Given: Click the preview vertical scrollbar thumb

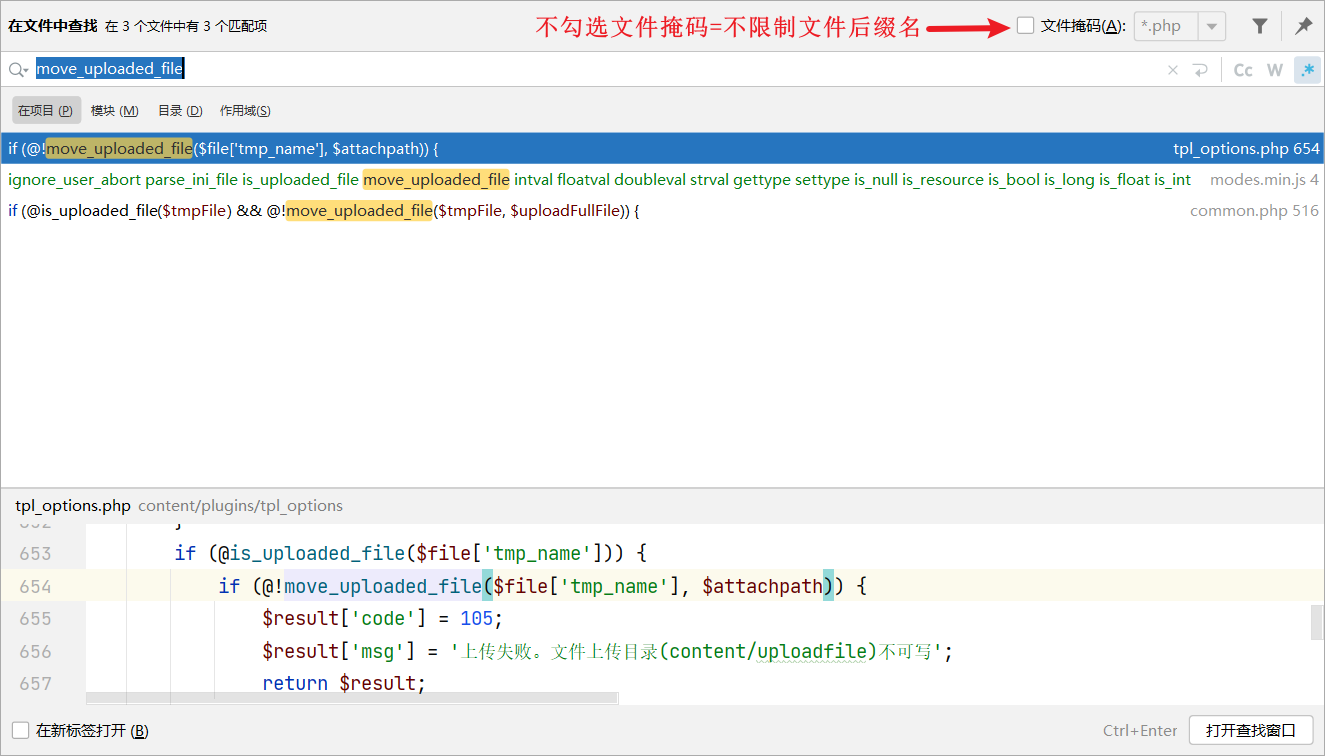Looking at the screenshot, I should (1317, 622).
